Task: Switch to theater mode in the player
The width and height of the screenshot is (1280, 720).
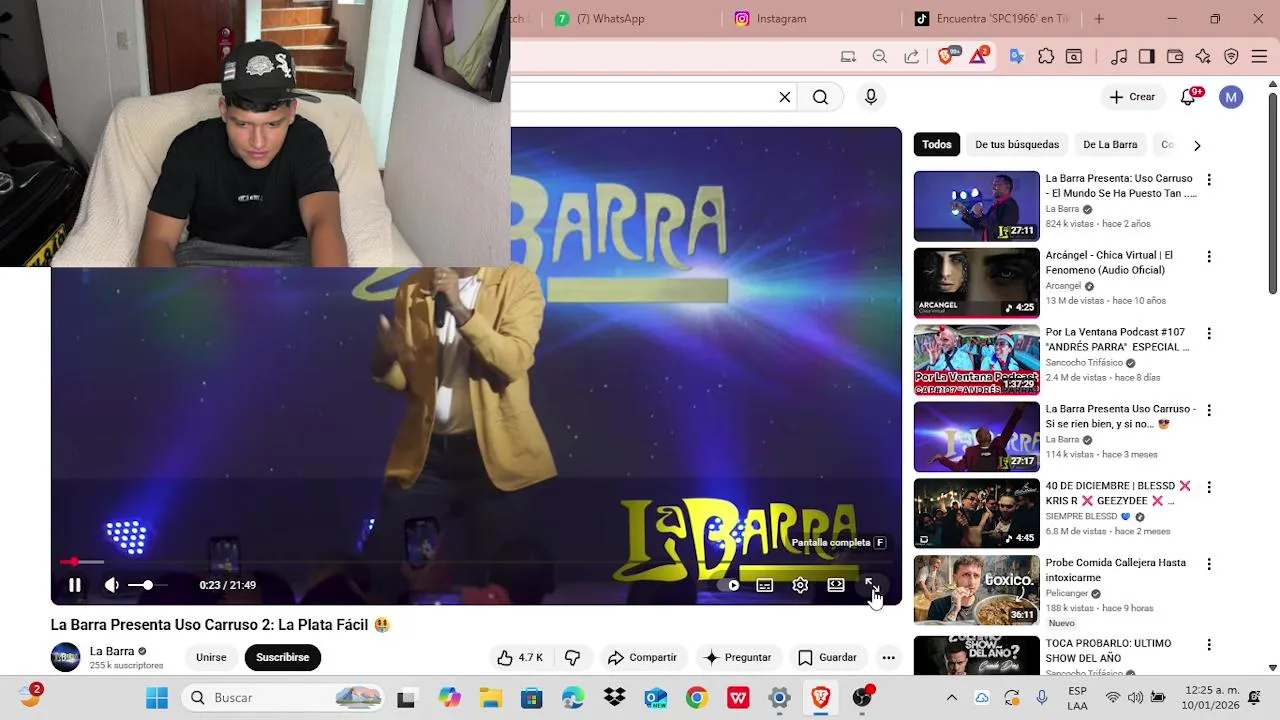Action: pyautogui.click(x=836, y=585)
